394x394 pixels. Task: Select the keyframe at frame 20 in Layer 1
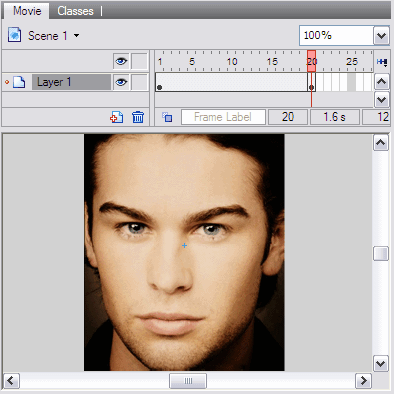pos(311,87)
